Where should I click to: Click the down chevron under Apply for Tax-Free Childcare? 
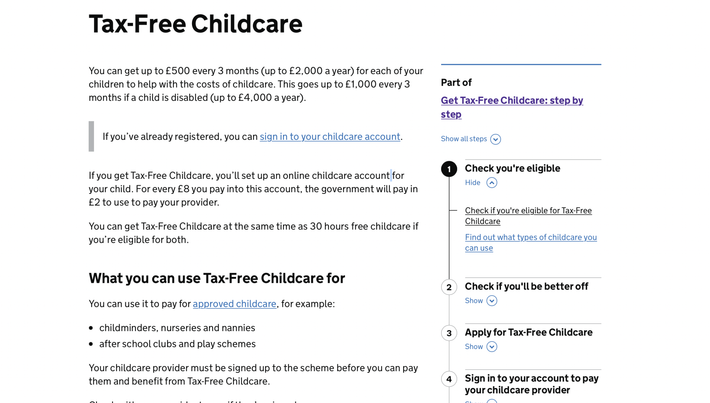coord(492,347)
